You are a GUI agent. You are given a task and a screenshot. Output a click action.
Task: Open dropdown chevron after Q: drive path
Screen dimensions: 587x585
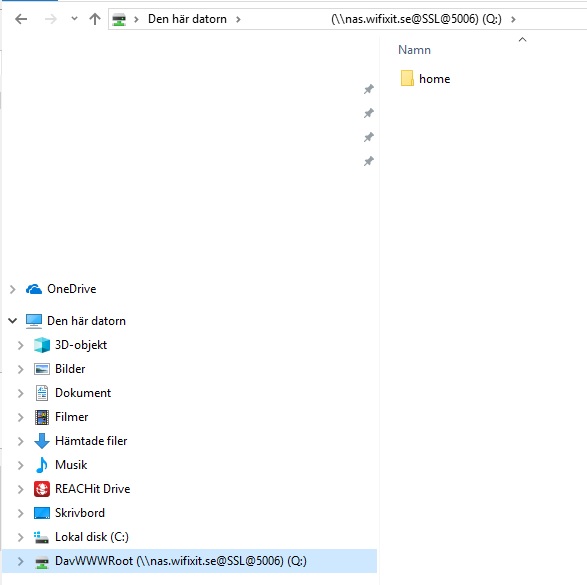click(513, 19)
